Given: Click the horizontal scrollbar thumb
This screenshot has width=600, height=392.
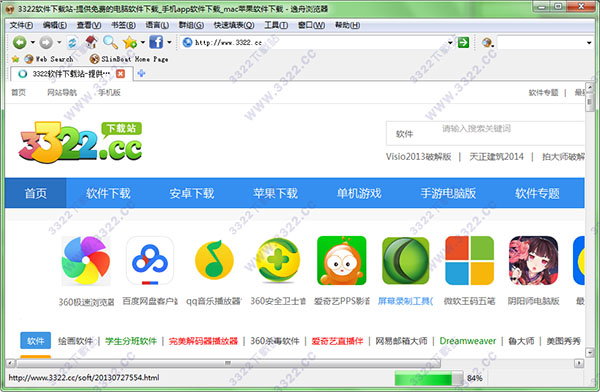Looking at the screenshot, I should (x=228, y=363).
